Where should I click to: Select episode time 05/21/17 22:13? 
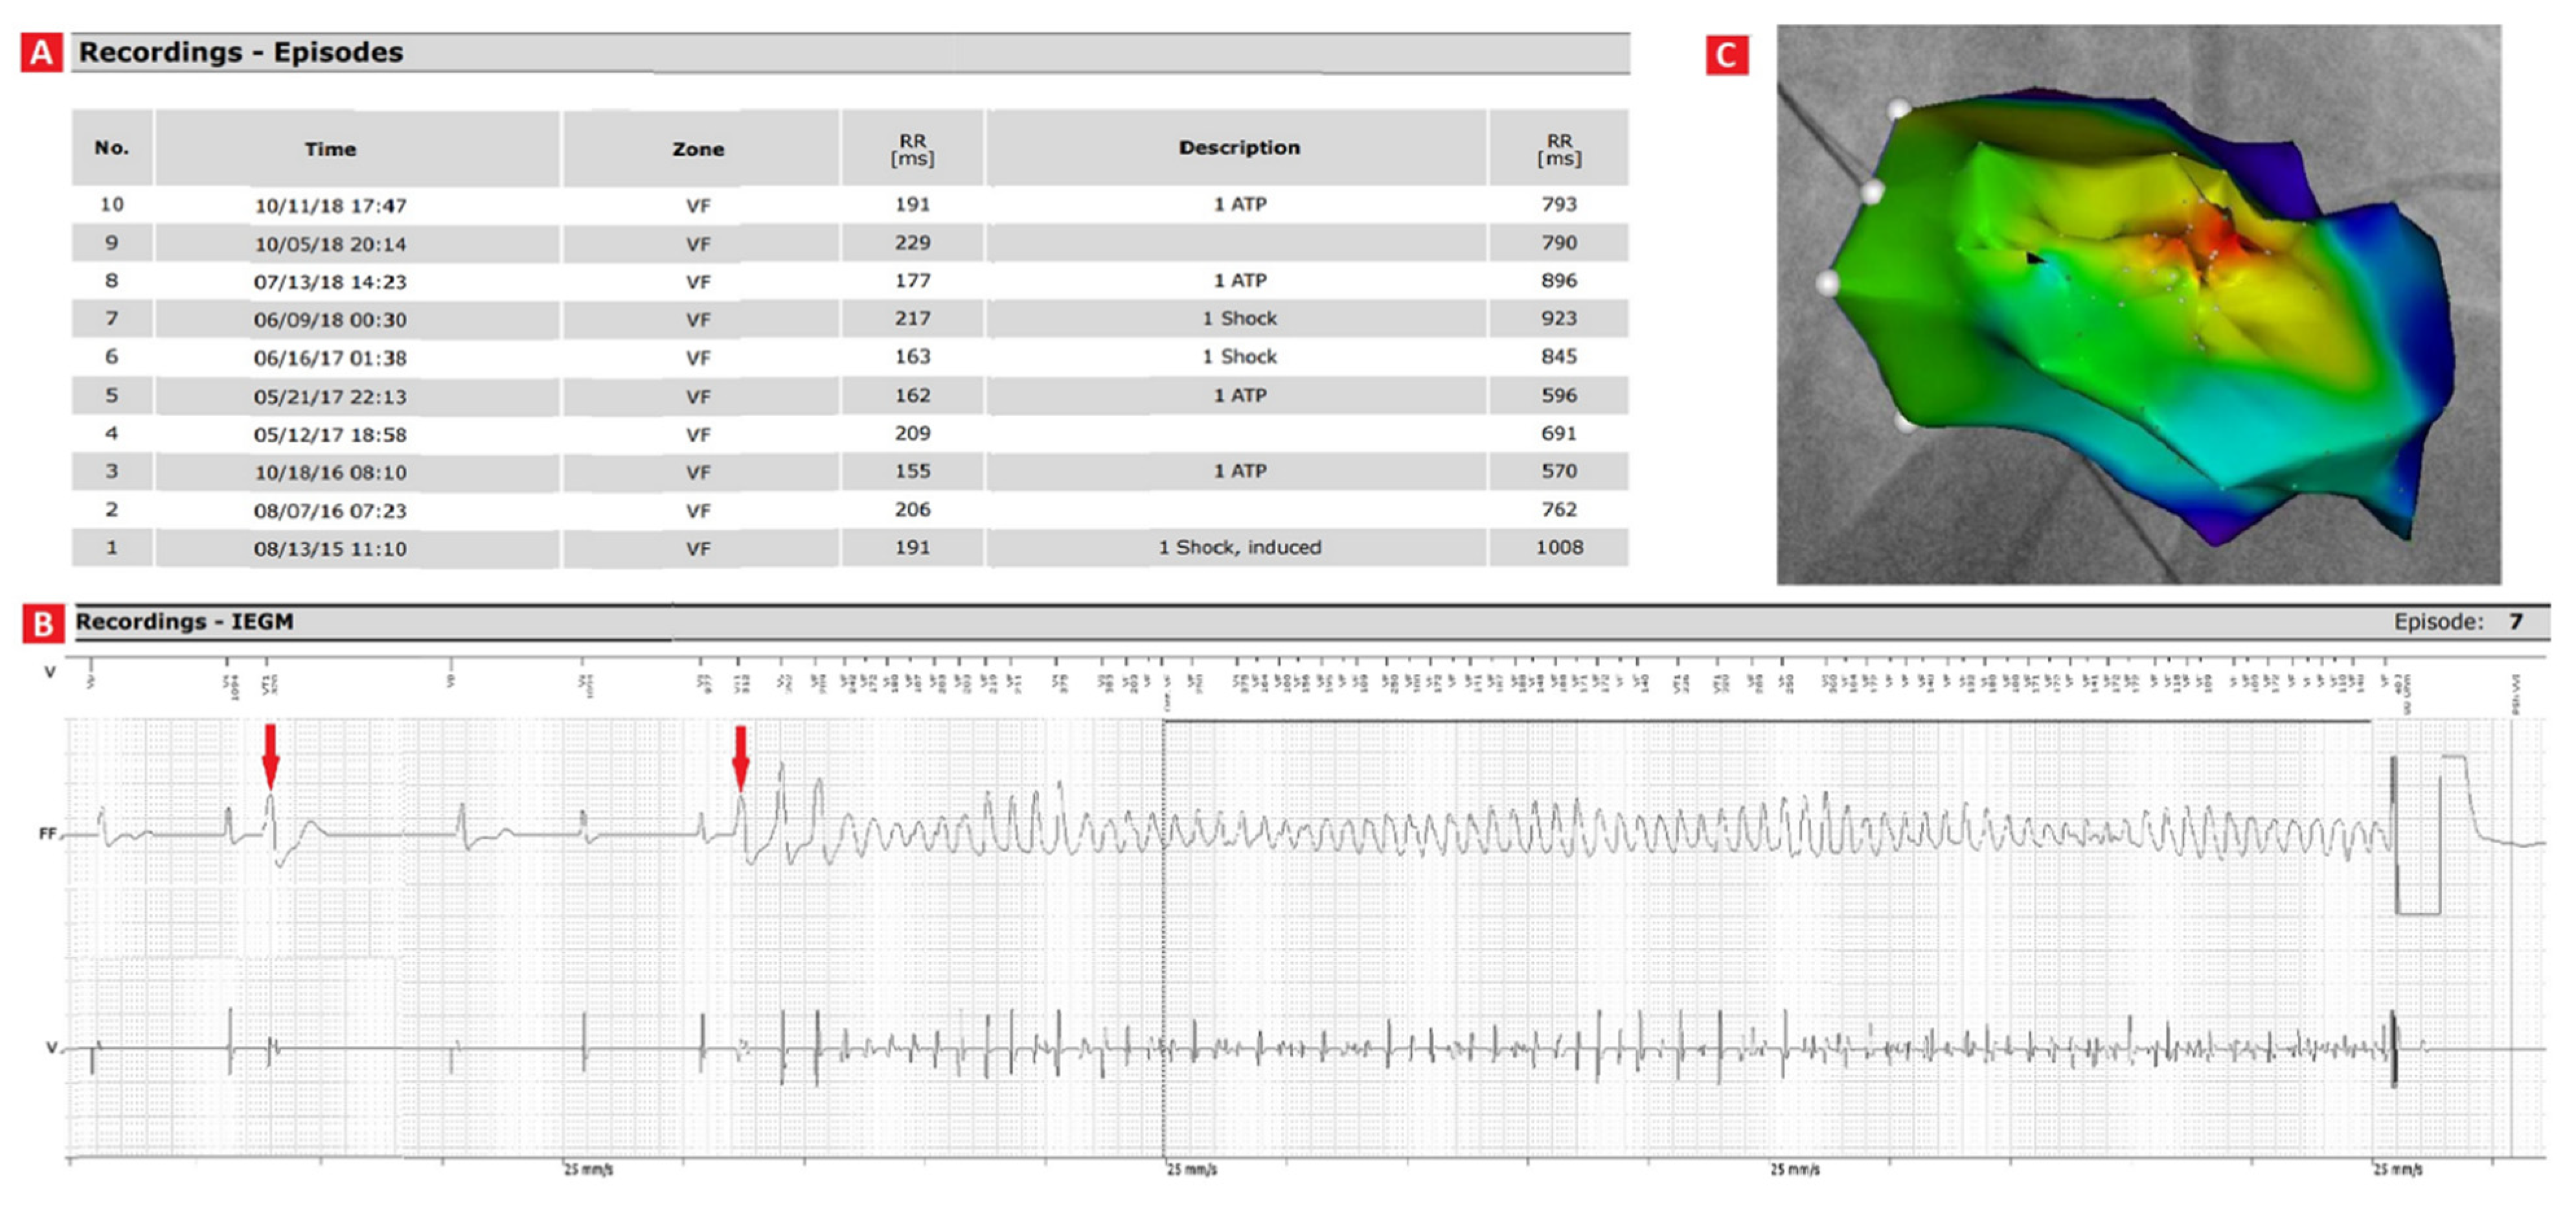[x=330, y=397]
